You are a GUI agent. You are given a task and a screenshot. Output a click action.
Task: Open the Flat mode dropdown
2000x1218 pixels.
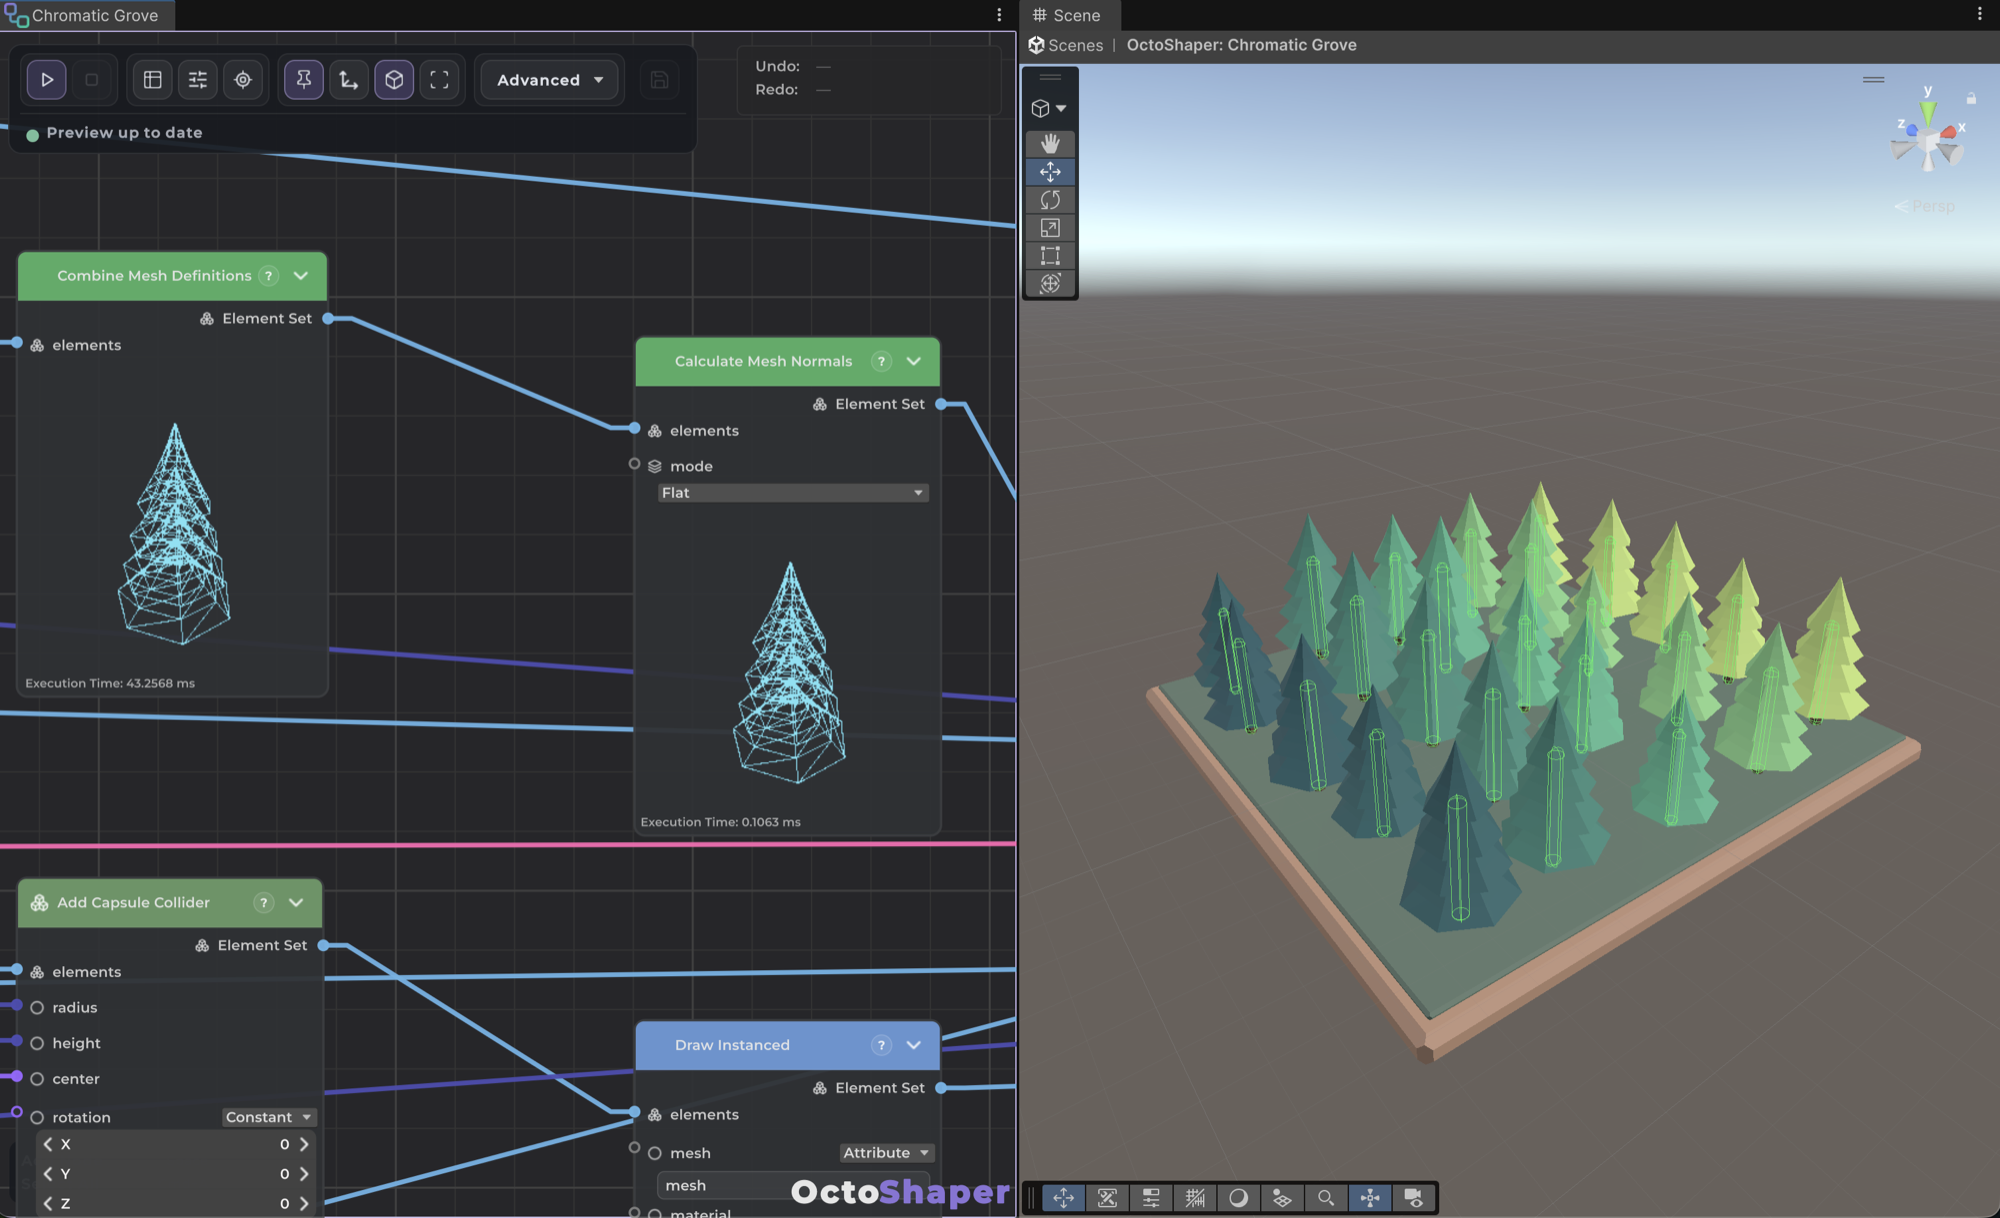click(x=793, y=493)
